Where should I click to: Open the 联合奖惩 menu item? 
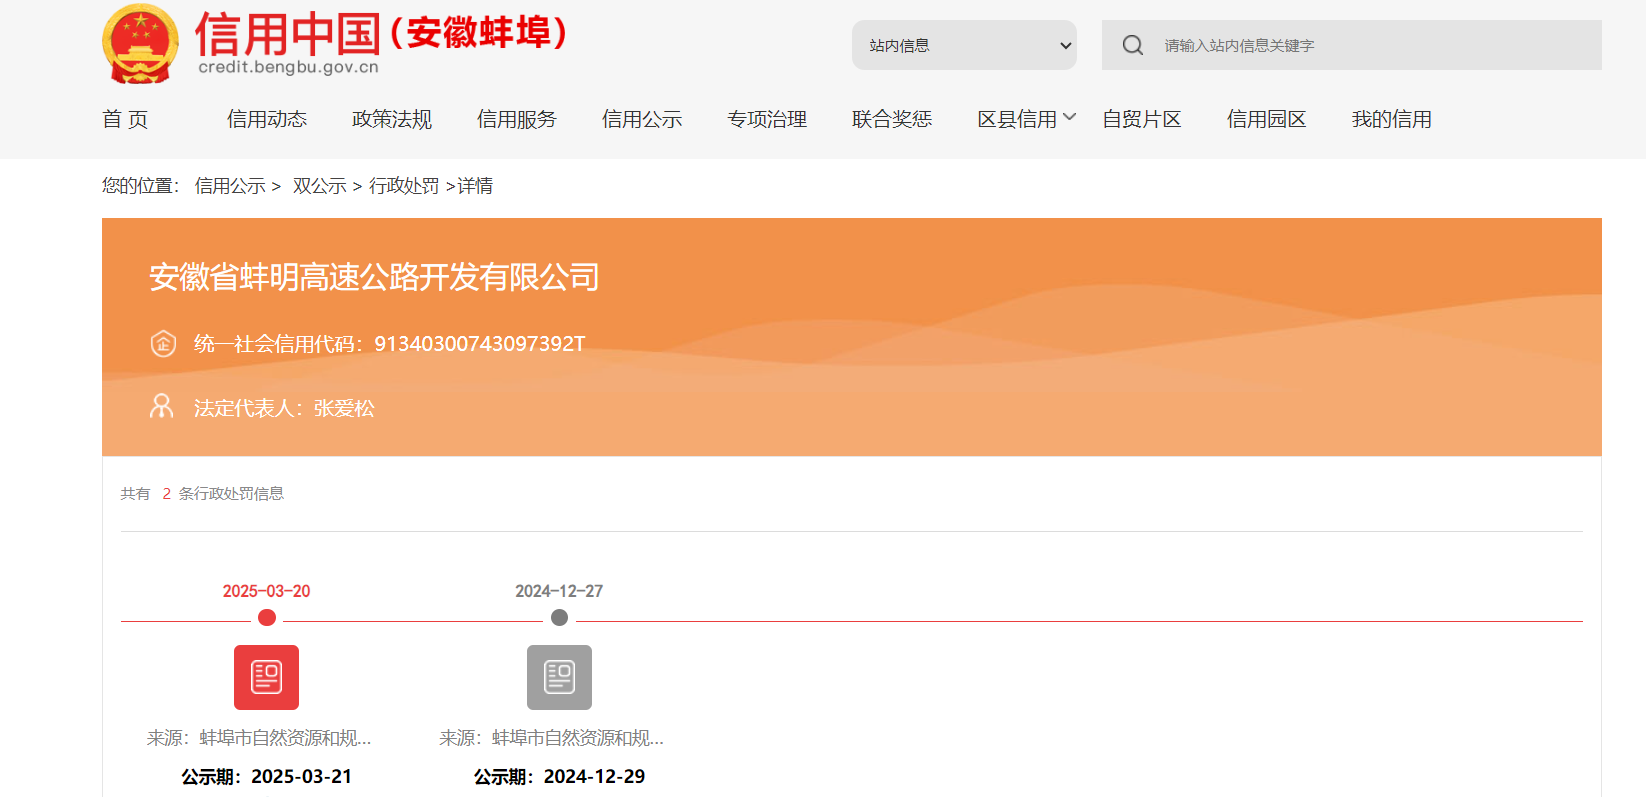(x=892, y=119)
